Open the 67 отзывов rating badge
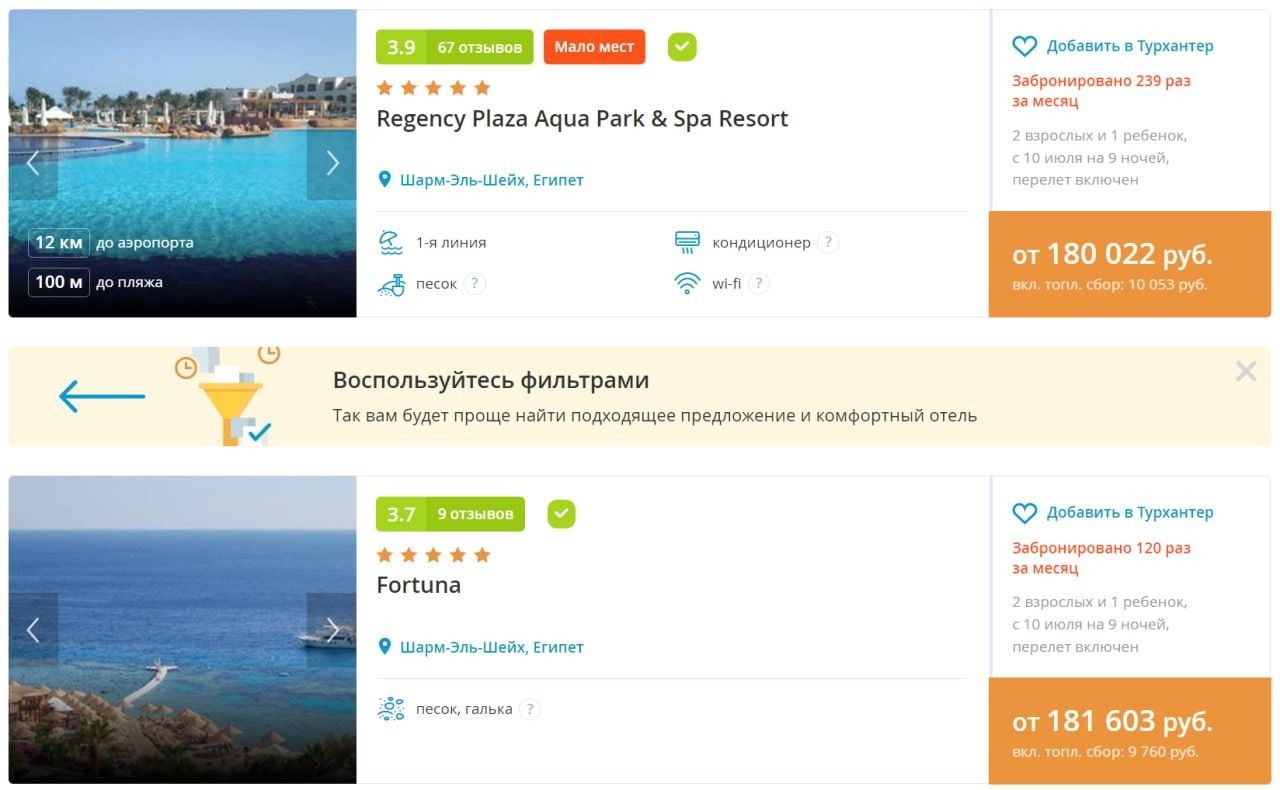 tap(454, 47)
